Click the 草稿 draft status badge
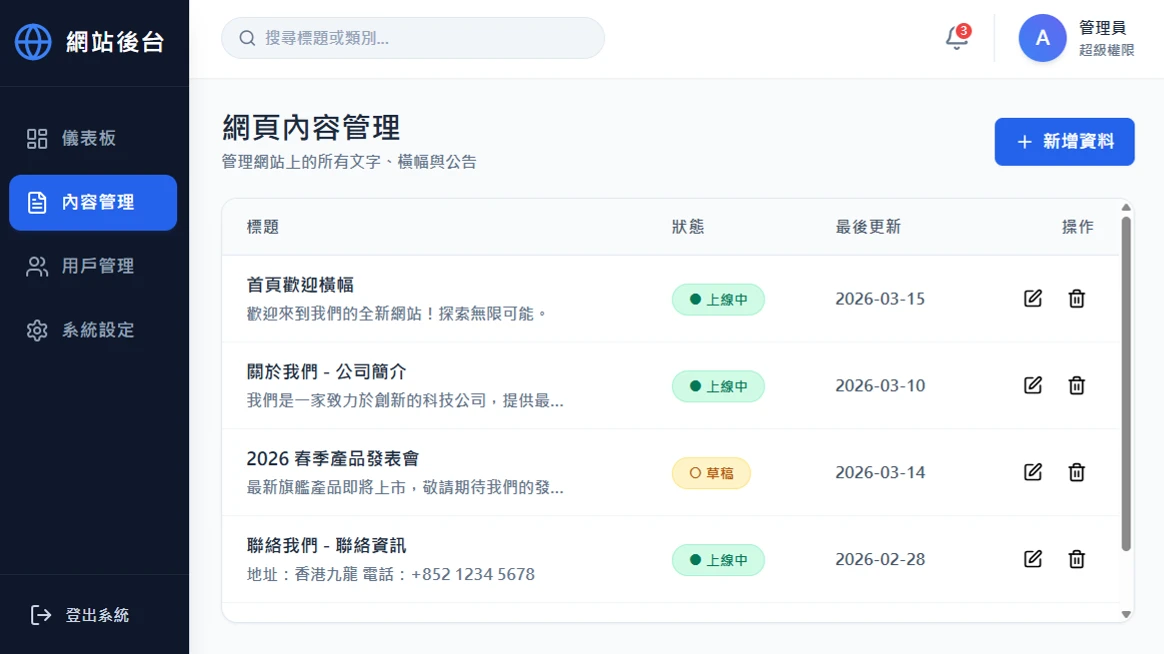 point(711,472)
